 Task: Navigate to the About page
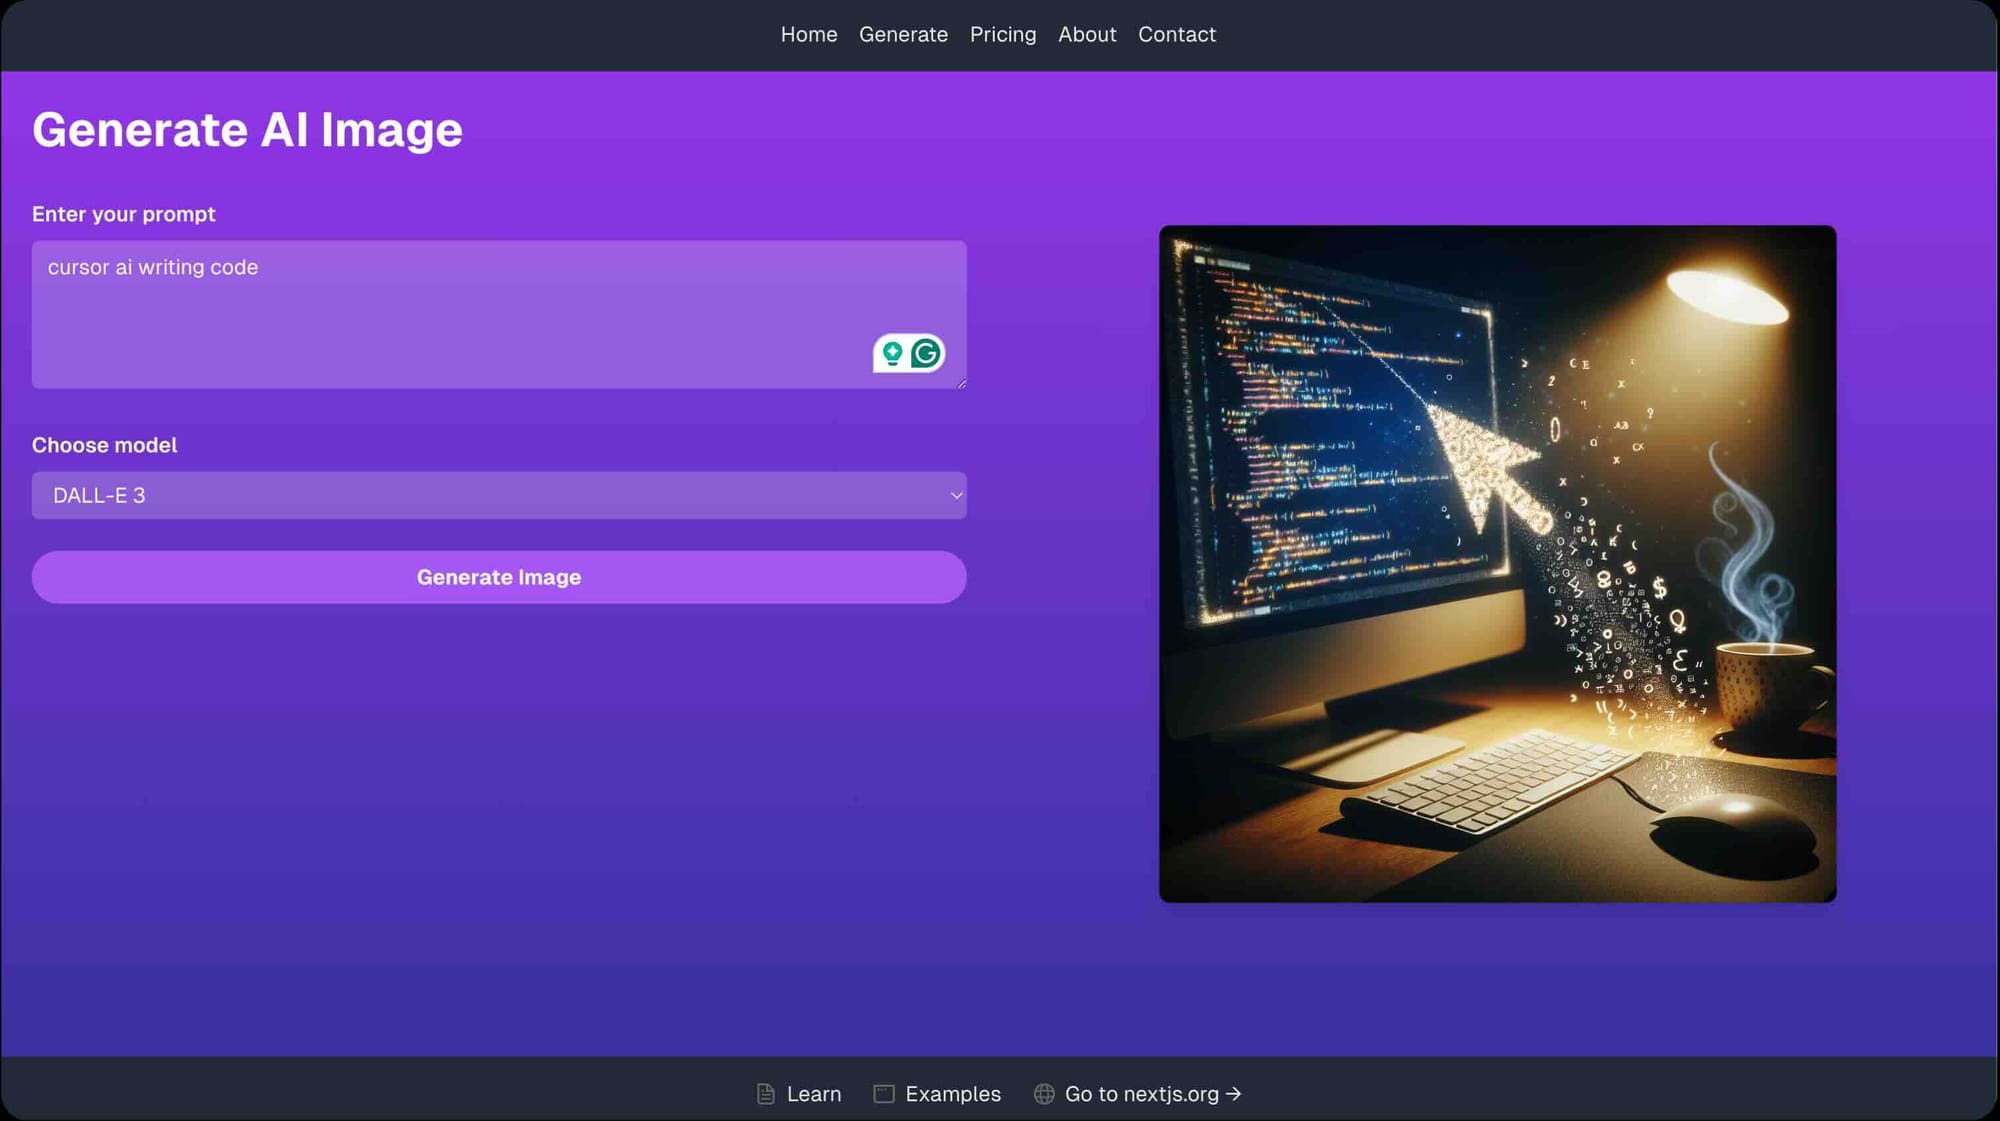(x=1086, y=35)
